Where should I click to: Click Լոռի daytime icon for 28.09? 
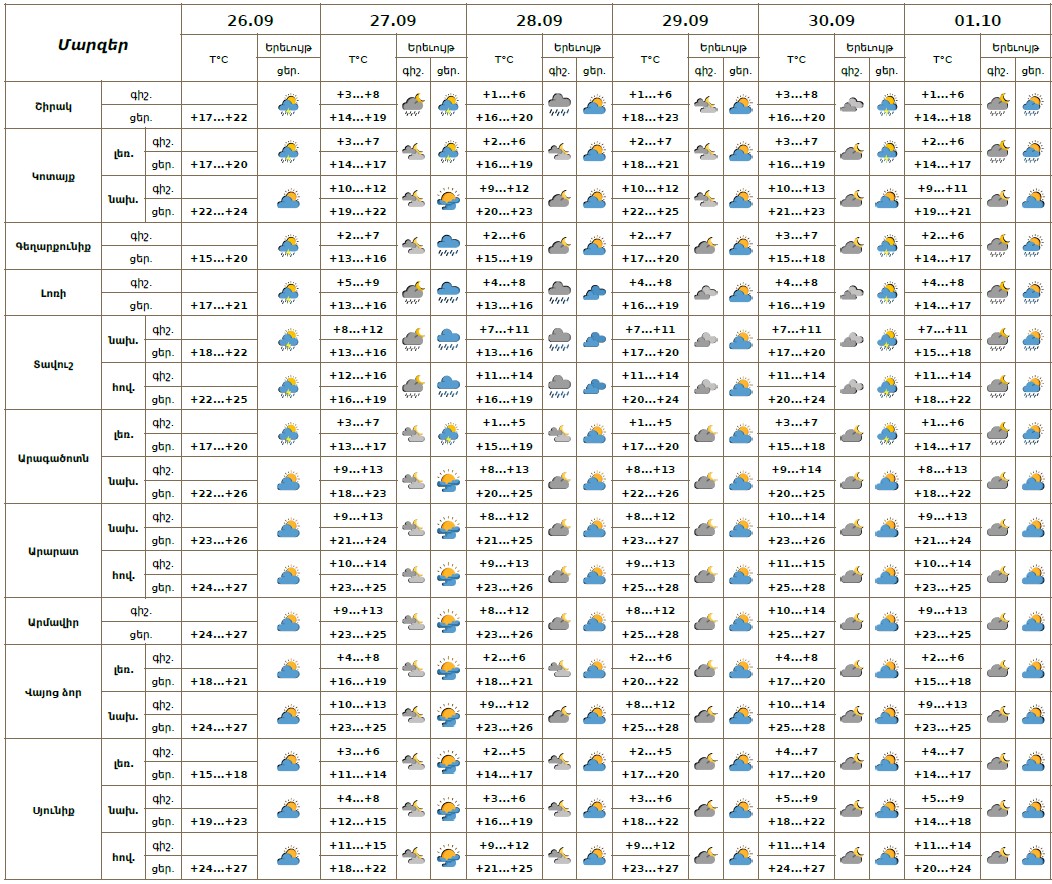coord(595,293)
